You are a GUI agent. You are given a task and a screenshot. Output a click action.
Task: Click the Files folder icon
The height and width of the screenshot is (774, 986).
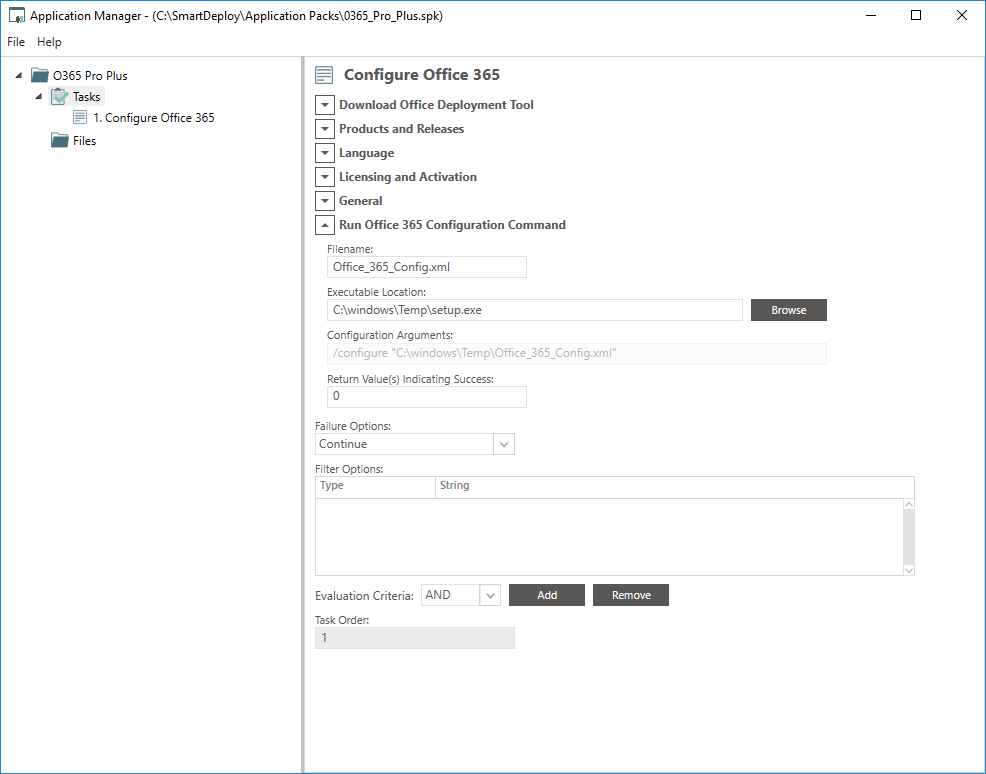[x=60, y=140]
